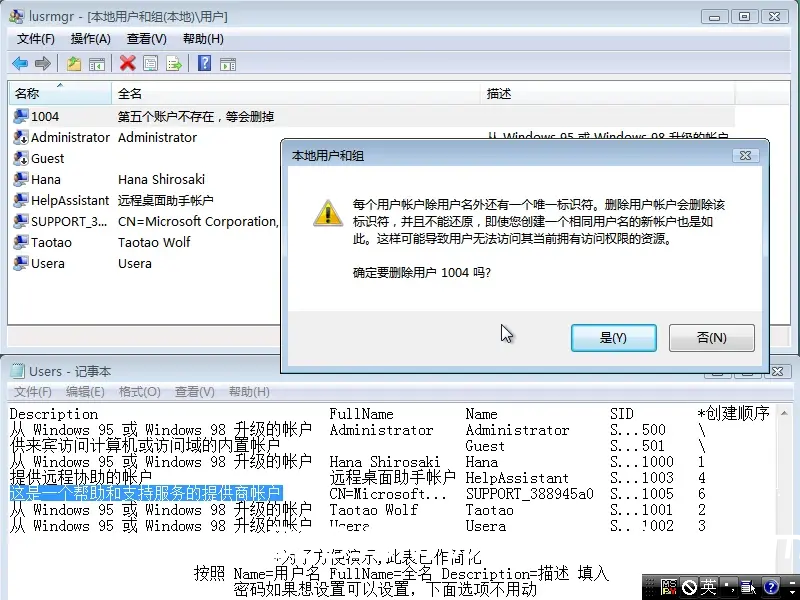The height and width of the screenshot is (600, 800).
Task: Click the Notepad icon in Users title bar
Action: 18,371
